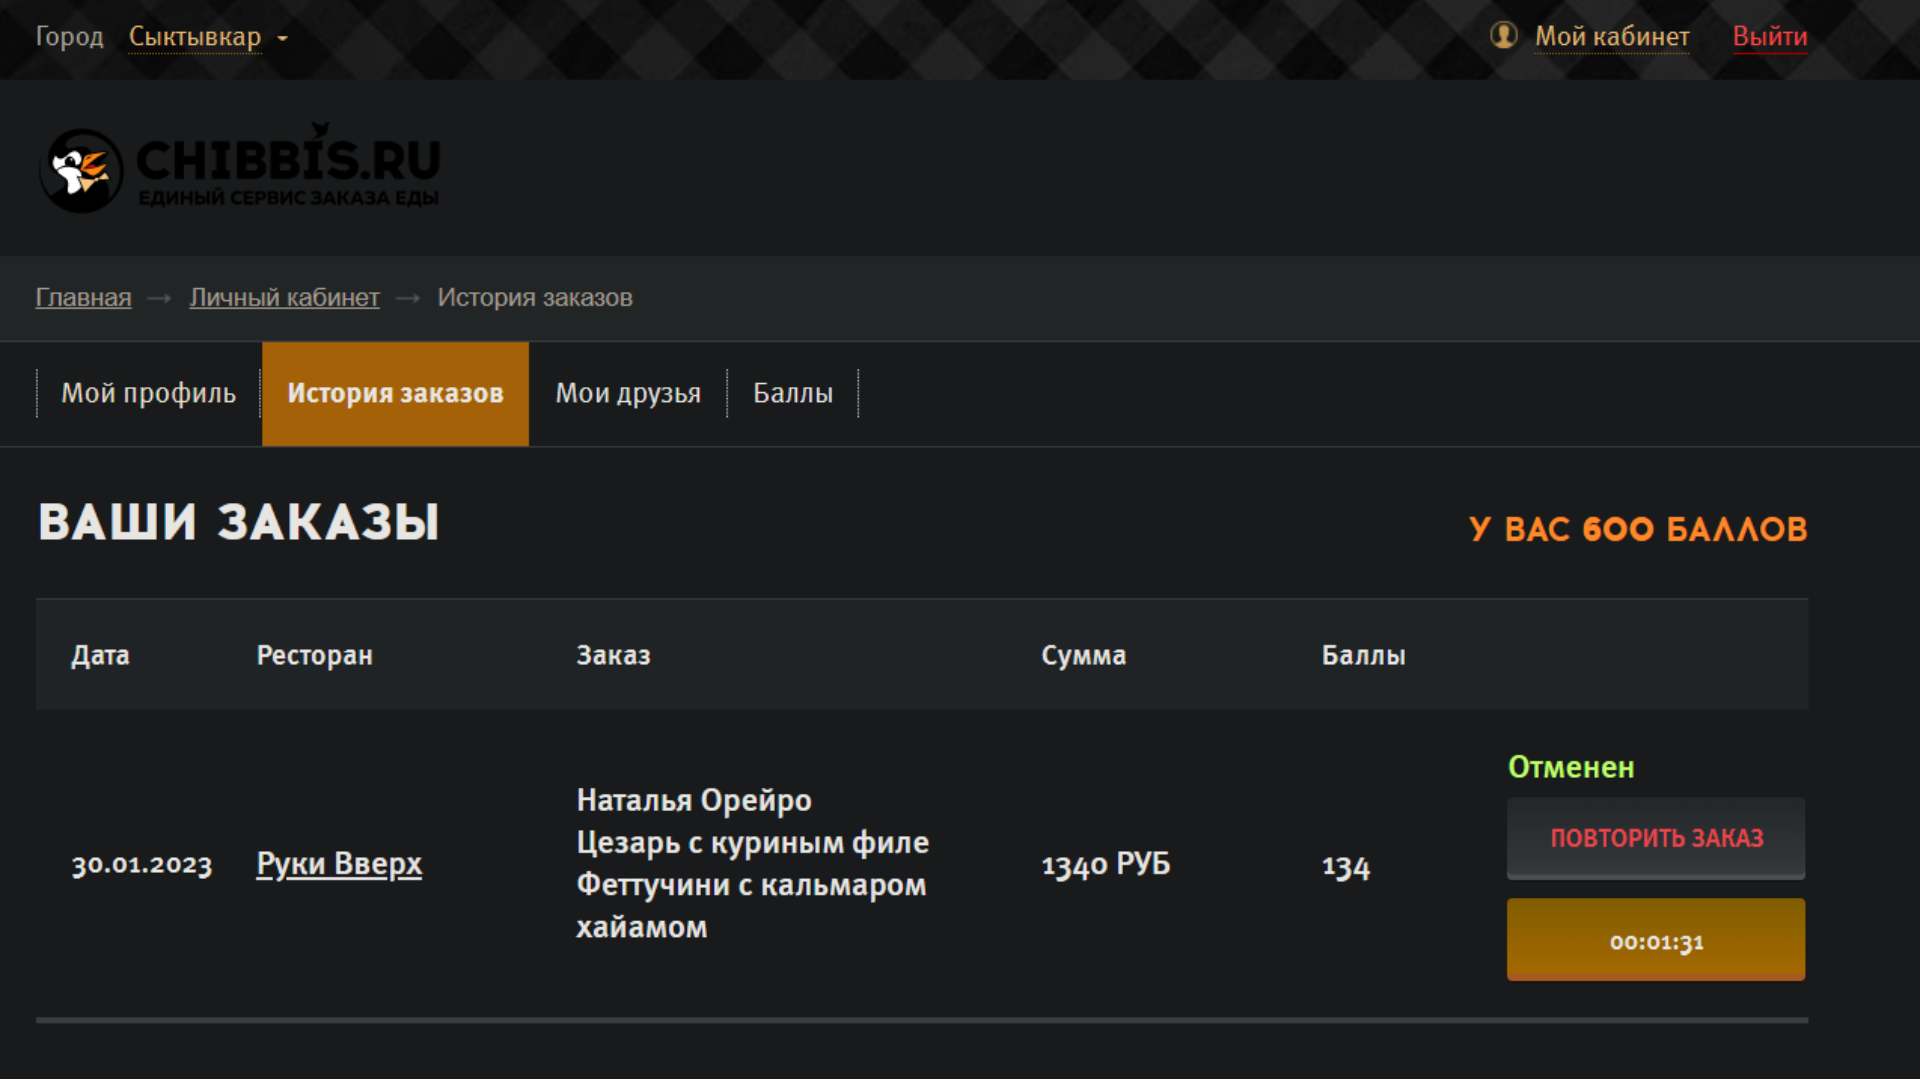Open Мой кабинет link

coord(1612,36)
